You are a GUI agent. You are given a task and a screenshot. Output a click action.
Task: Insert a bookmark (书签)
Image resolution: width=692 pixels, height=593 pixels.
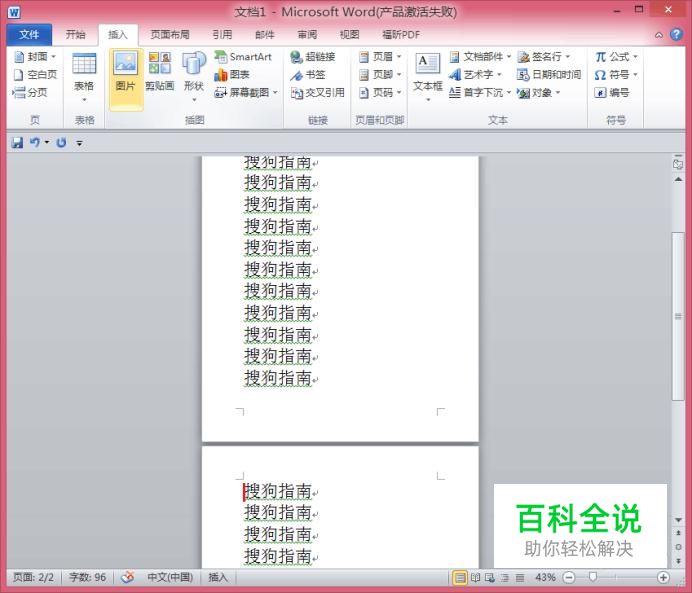click(x=308, y=75)
